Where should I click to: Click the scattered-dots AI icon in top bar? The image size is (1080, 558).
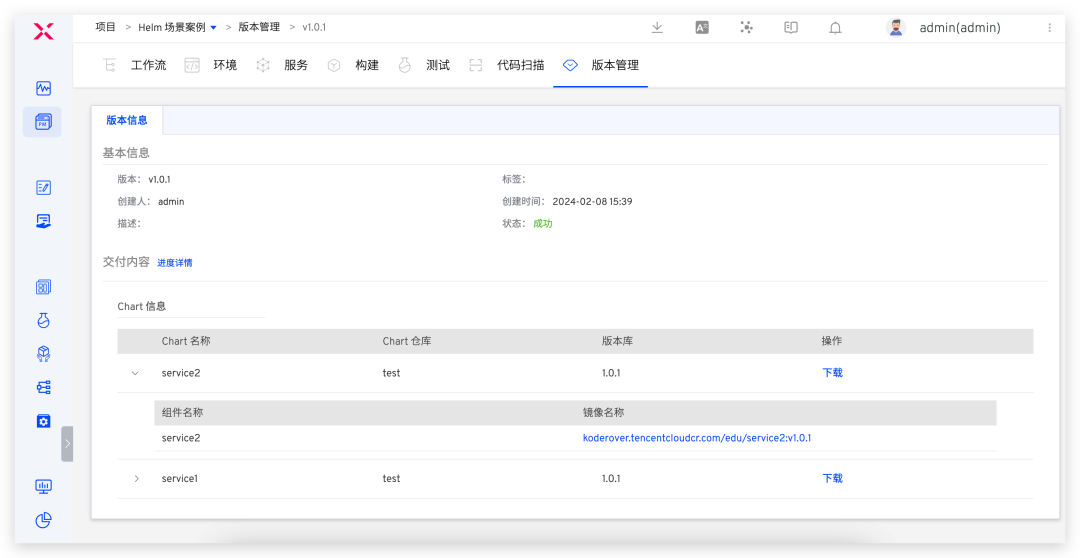point(747,28)
